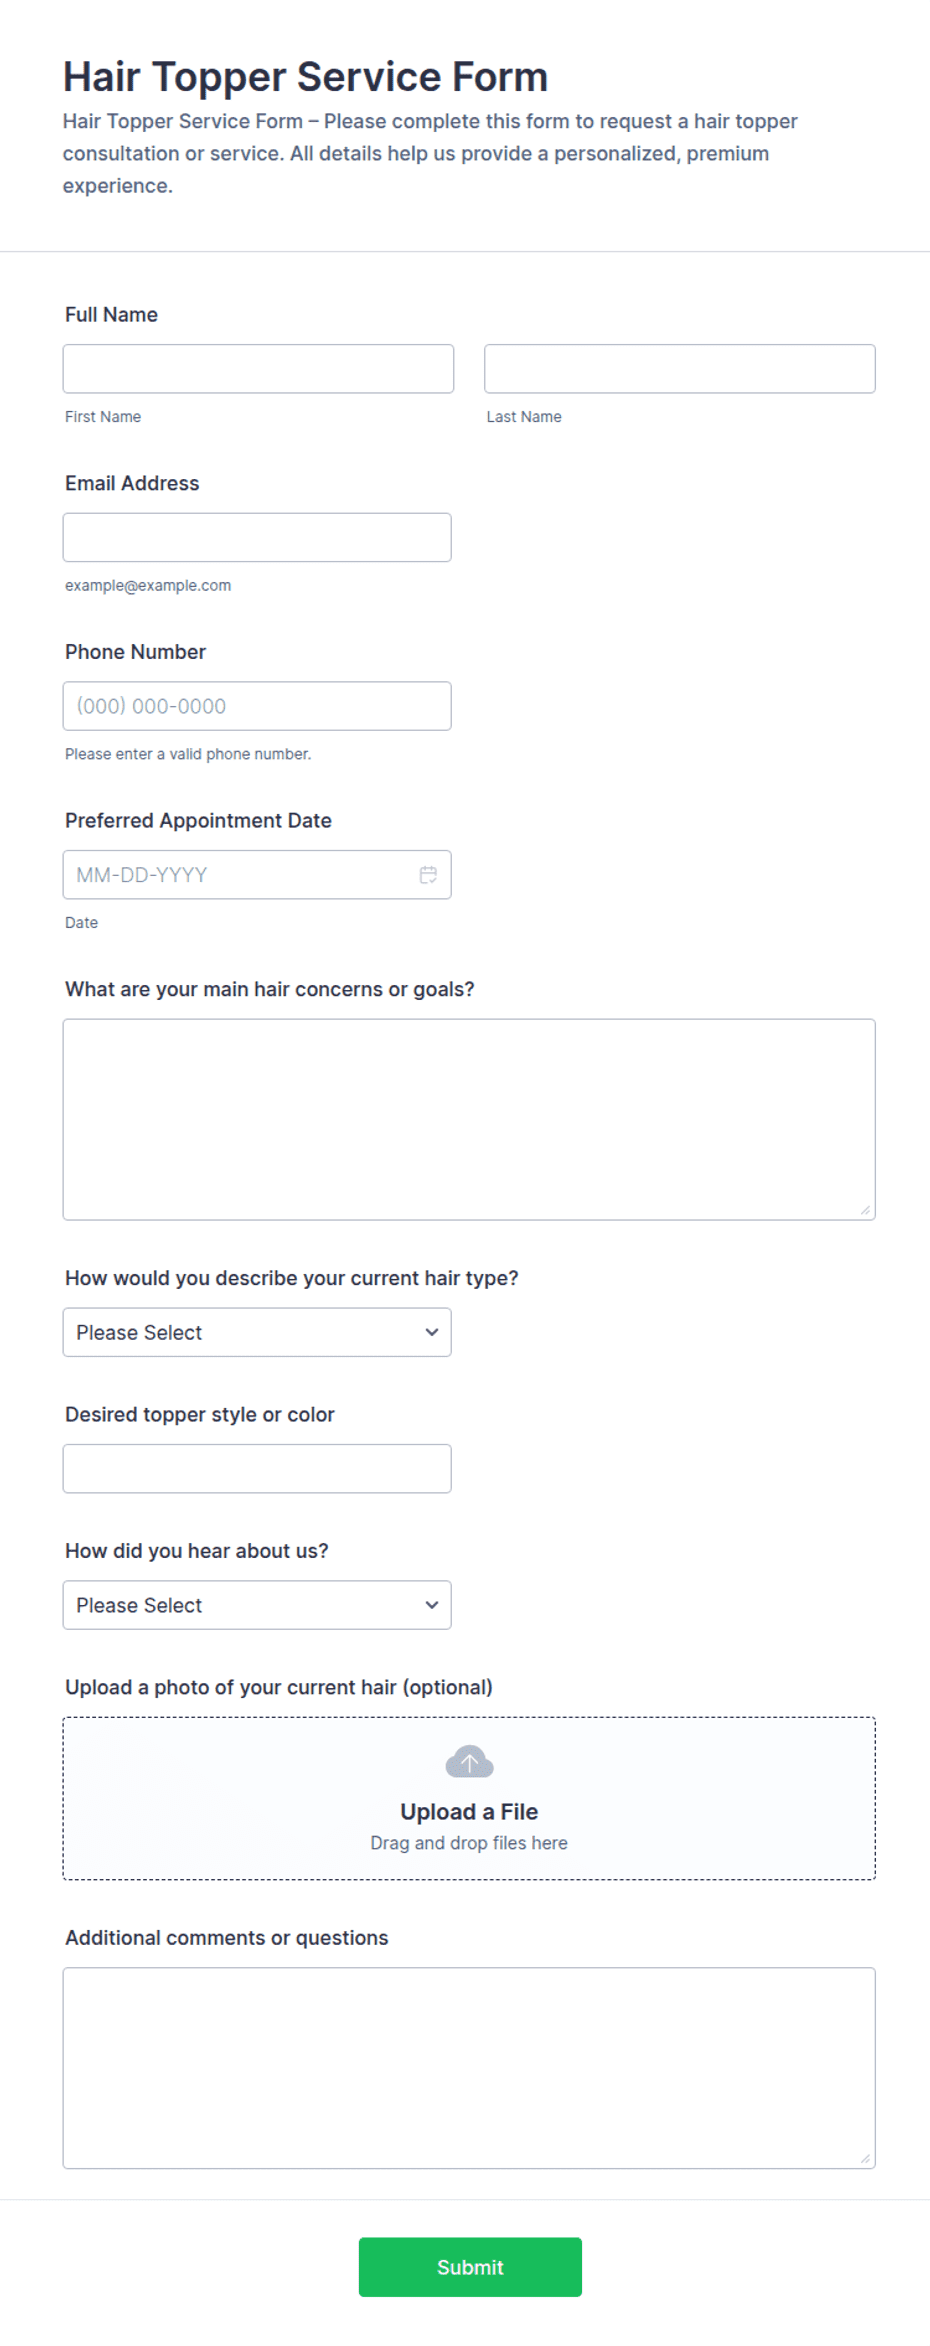Screen dimensions: 930x2346
Task: Click the 'Email Address' field label
Action: click(132, 483)
